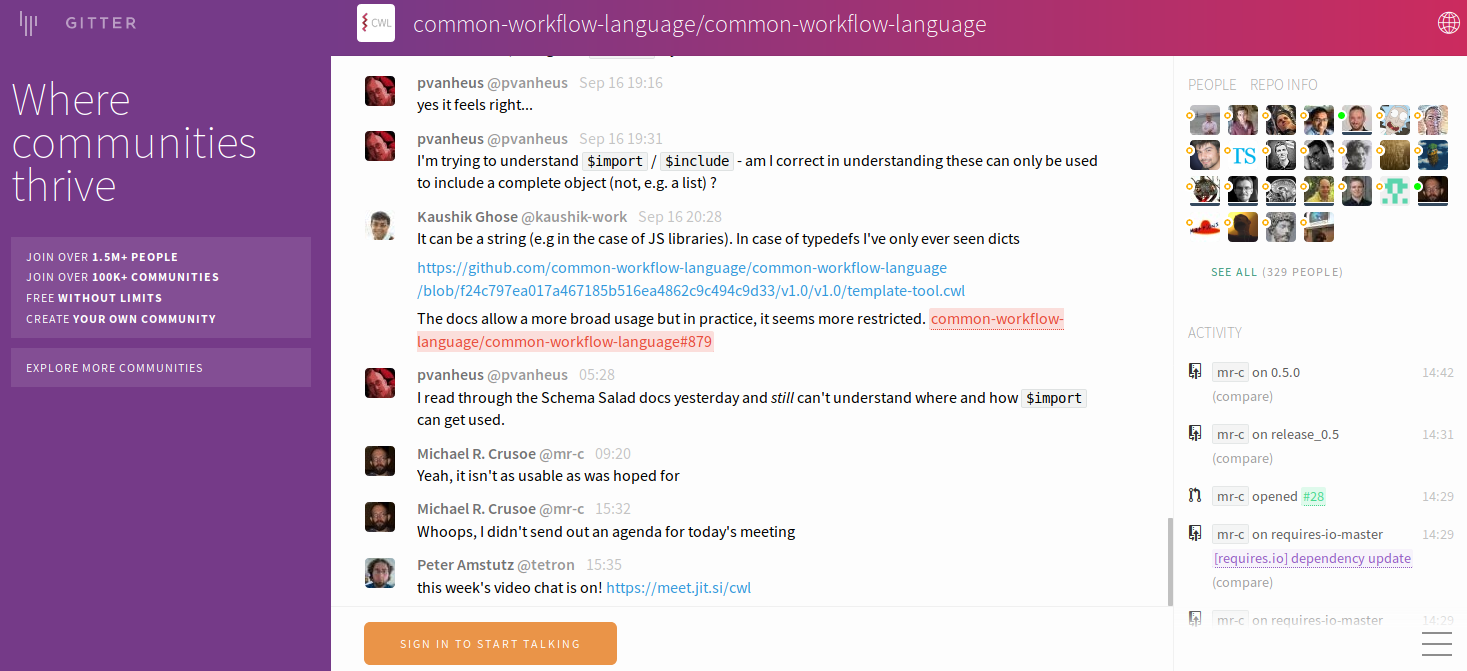Click the 'Sep 16 19:16' timestamp
1467x671 pixels.
(x=621, y=82)
